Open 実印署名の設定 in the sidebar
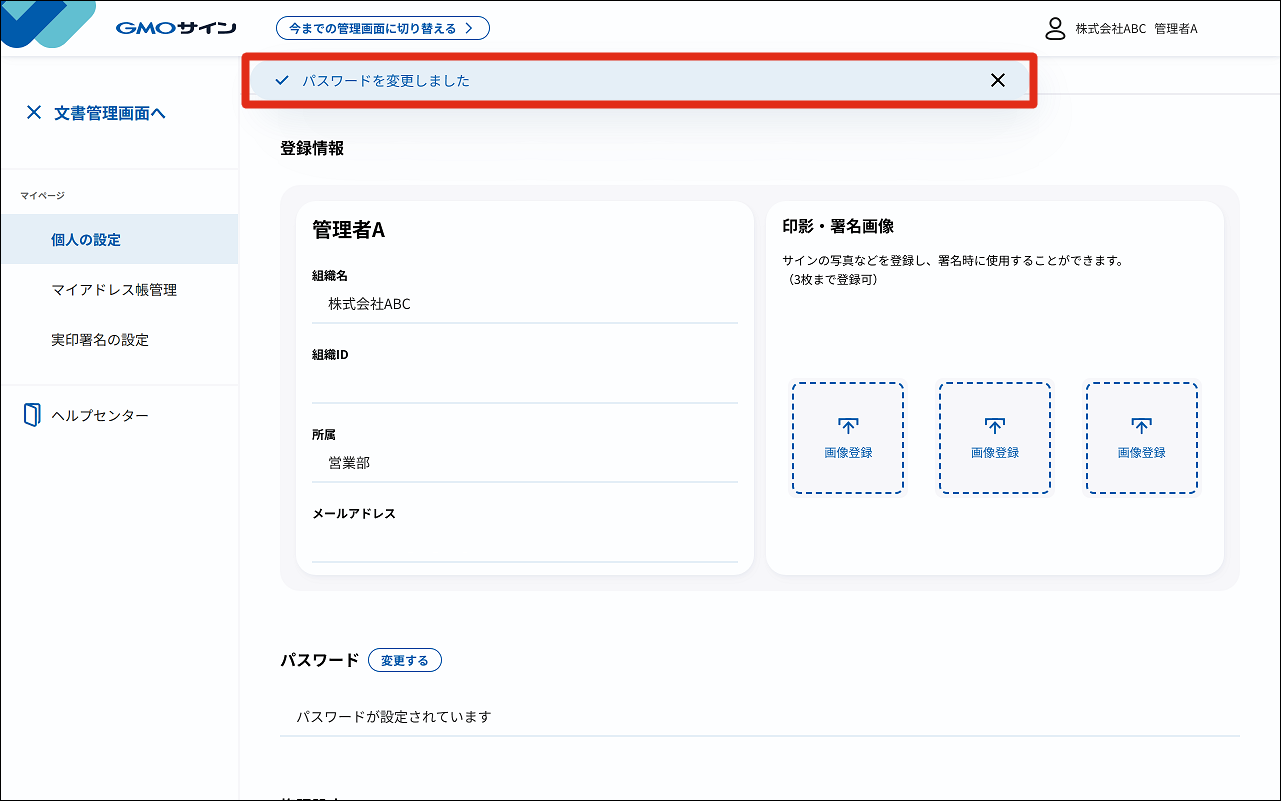 (100, 340)
